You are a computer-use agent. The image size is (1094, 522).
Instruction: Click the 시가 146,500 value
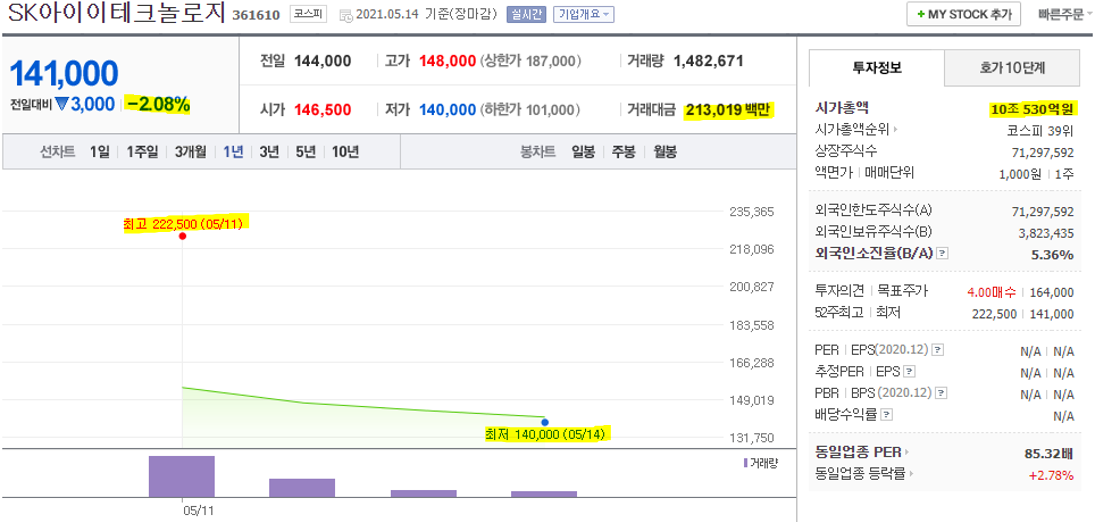pyautogui.click(x=322, y=110)
